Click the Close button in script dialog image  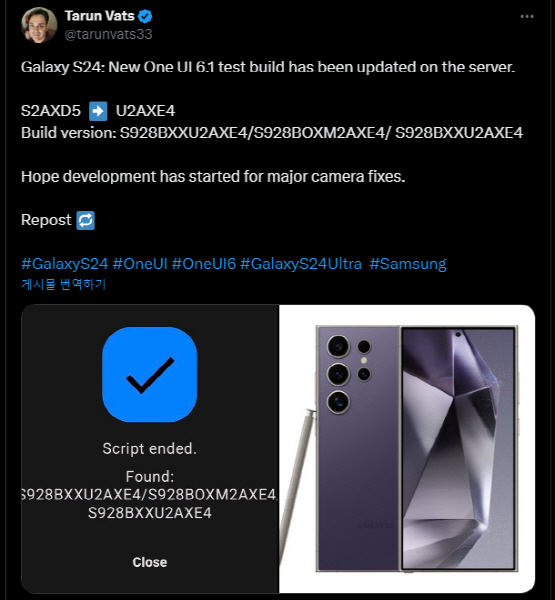[x=150, y=562]
